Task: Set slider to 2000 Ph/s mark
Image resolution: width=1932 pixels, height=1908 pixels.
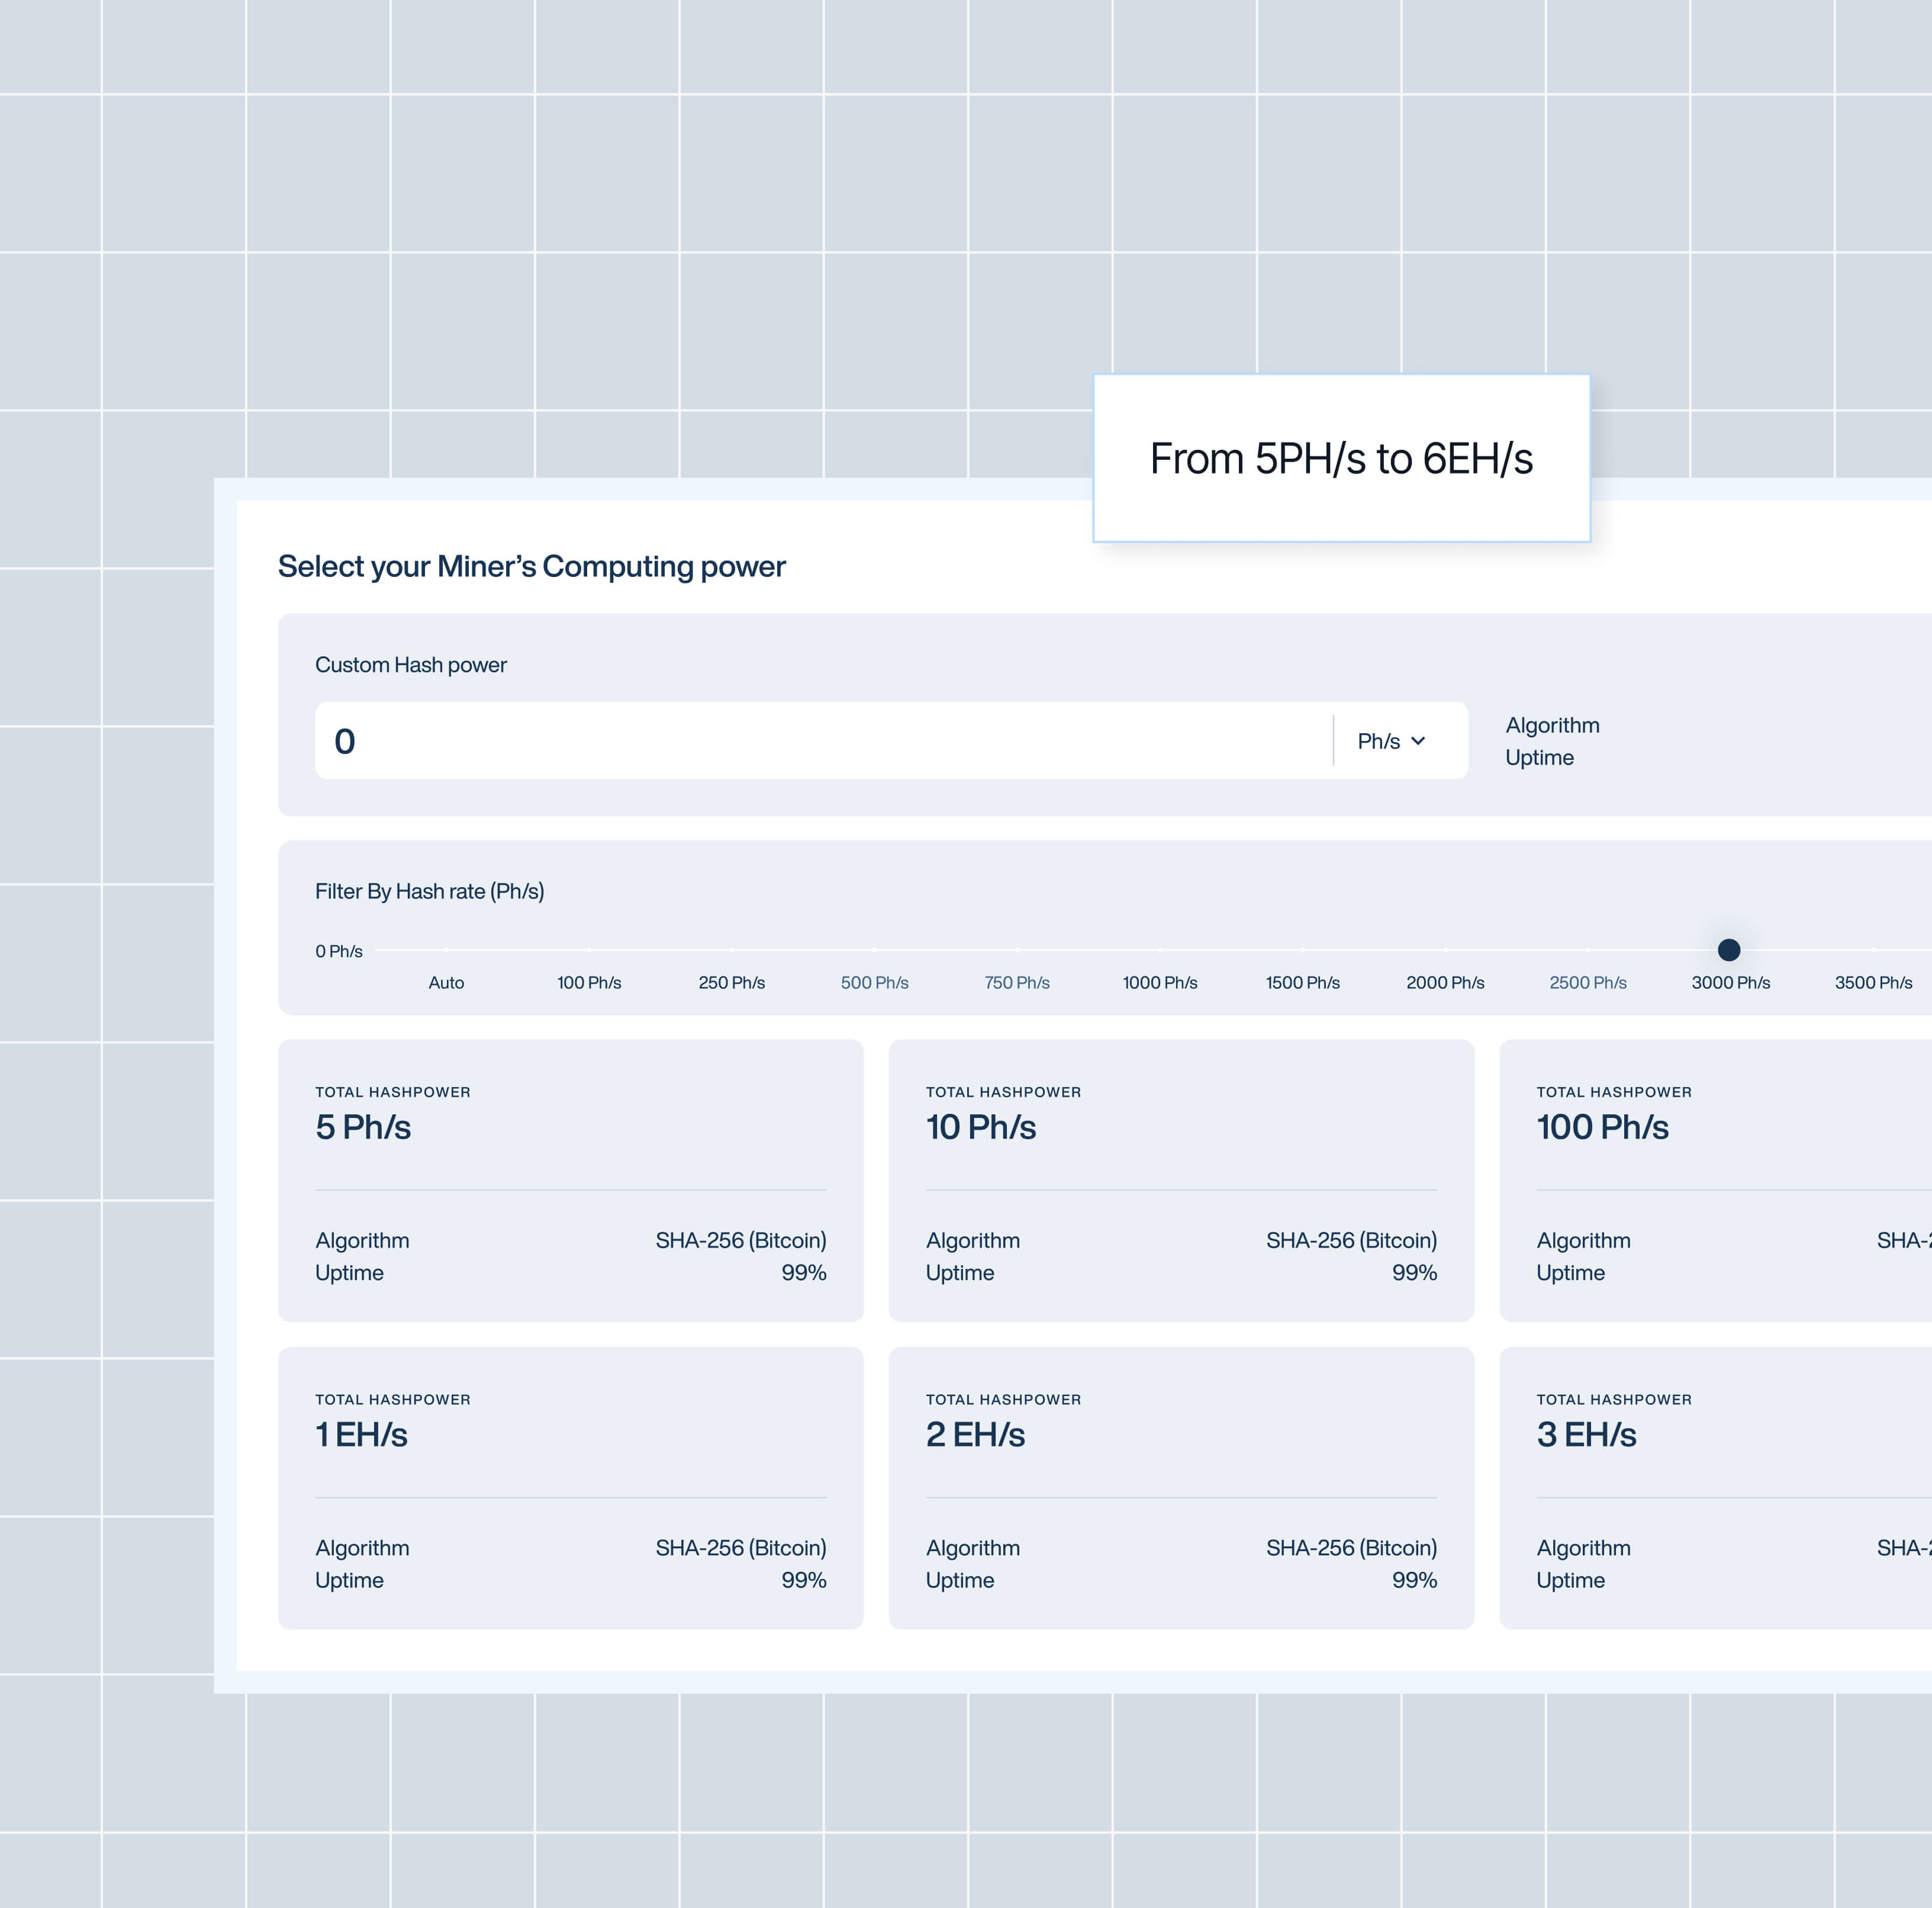Action: (x=1445, y=982)
